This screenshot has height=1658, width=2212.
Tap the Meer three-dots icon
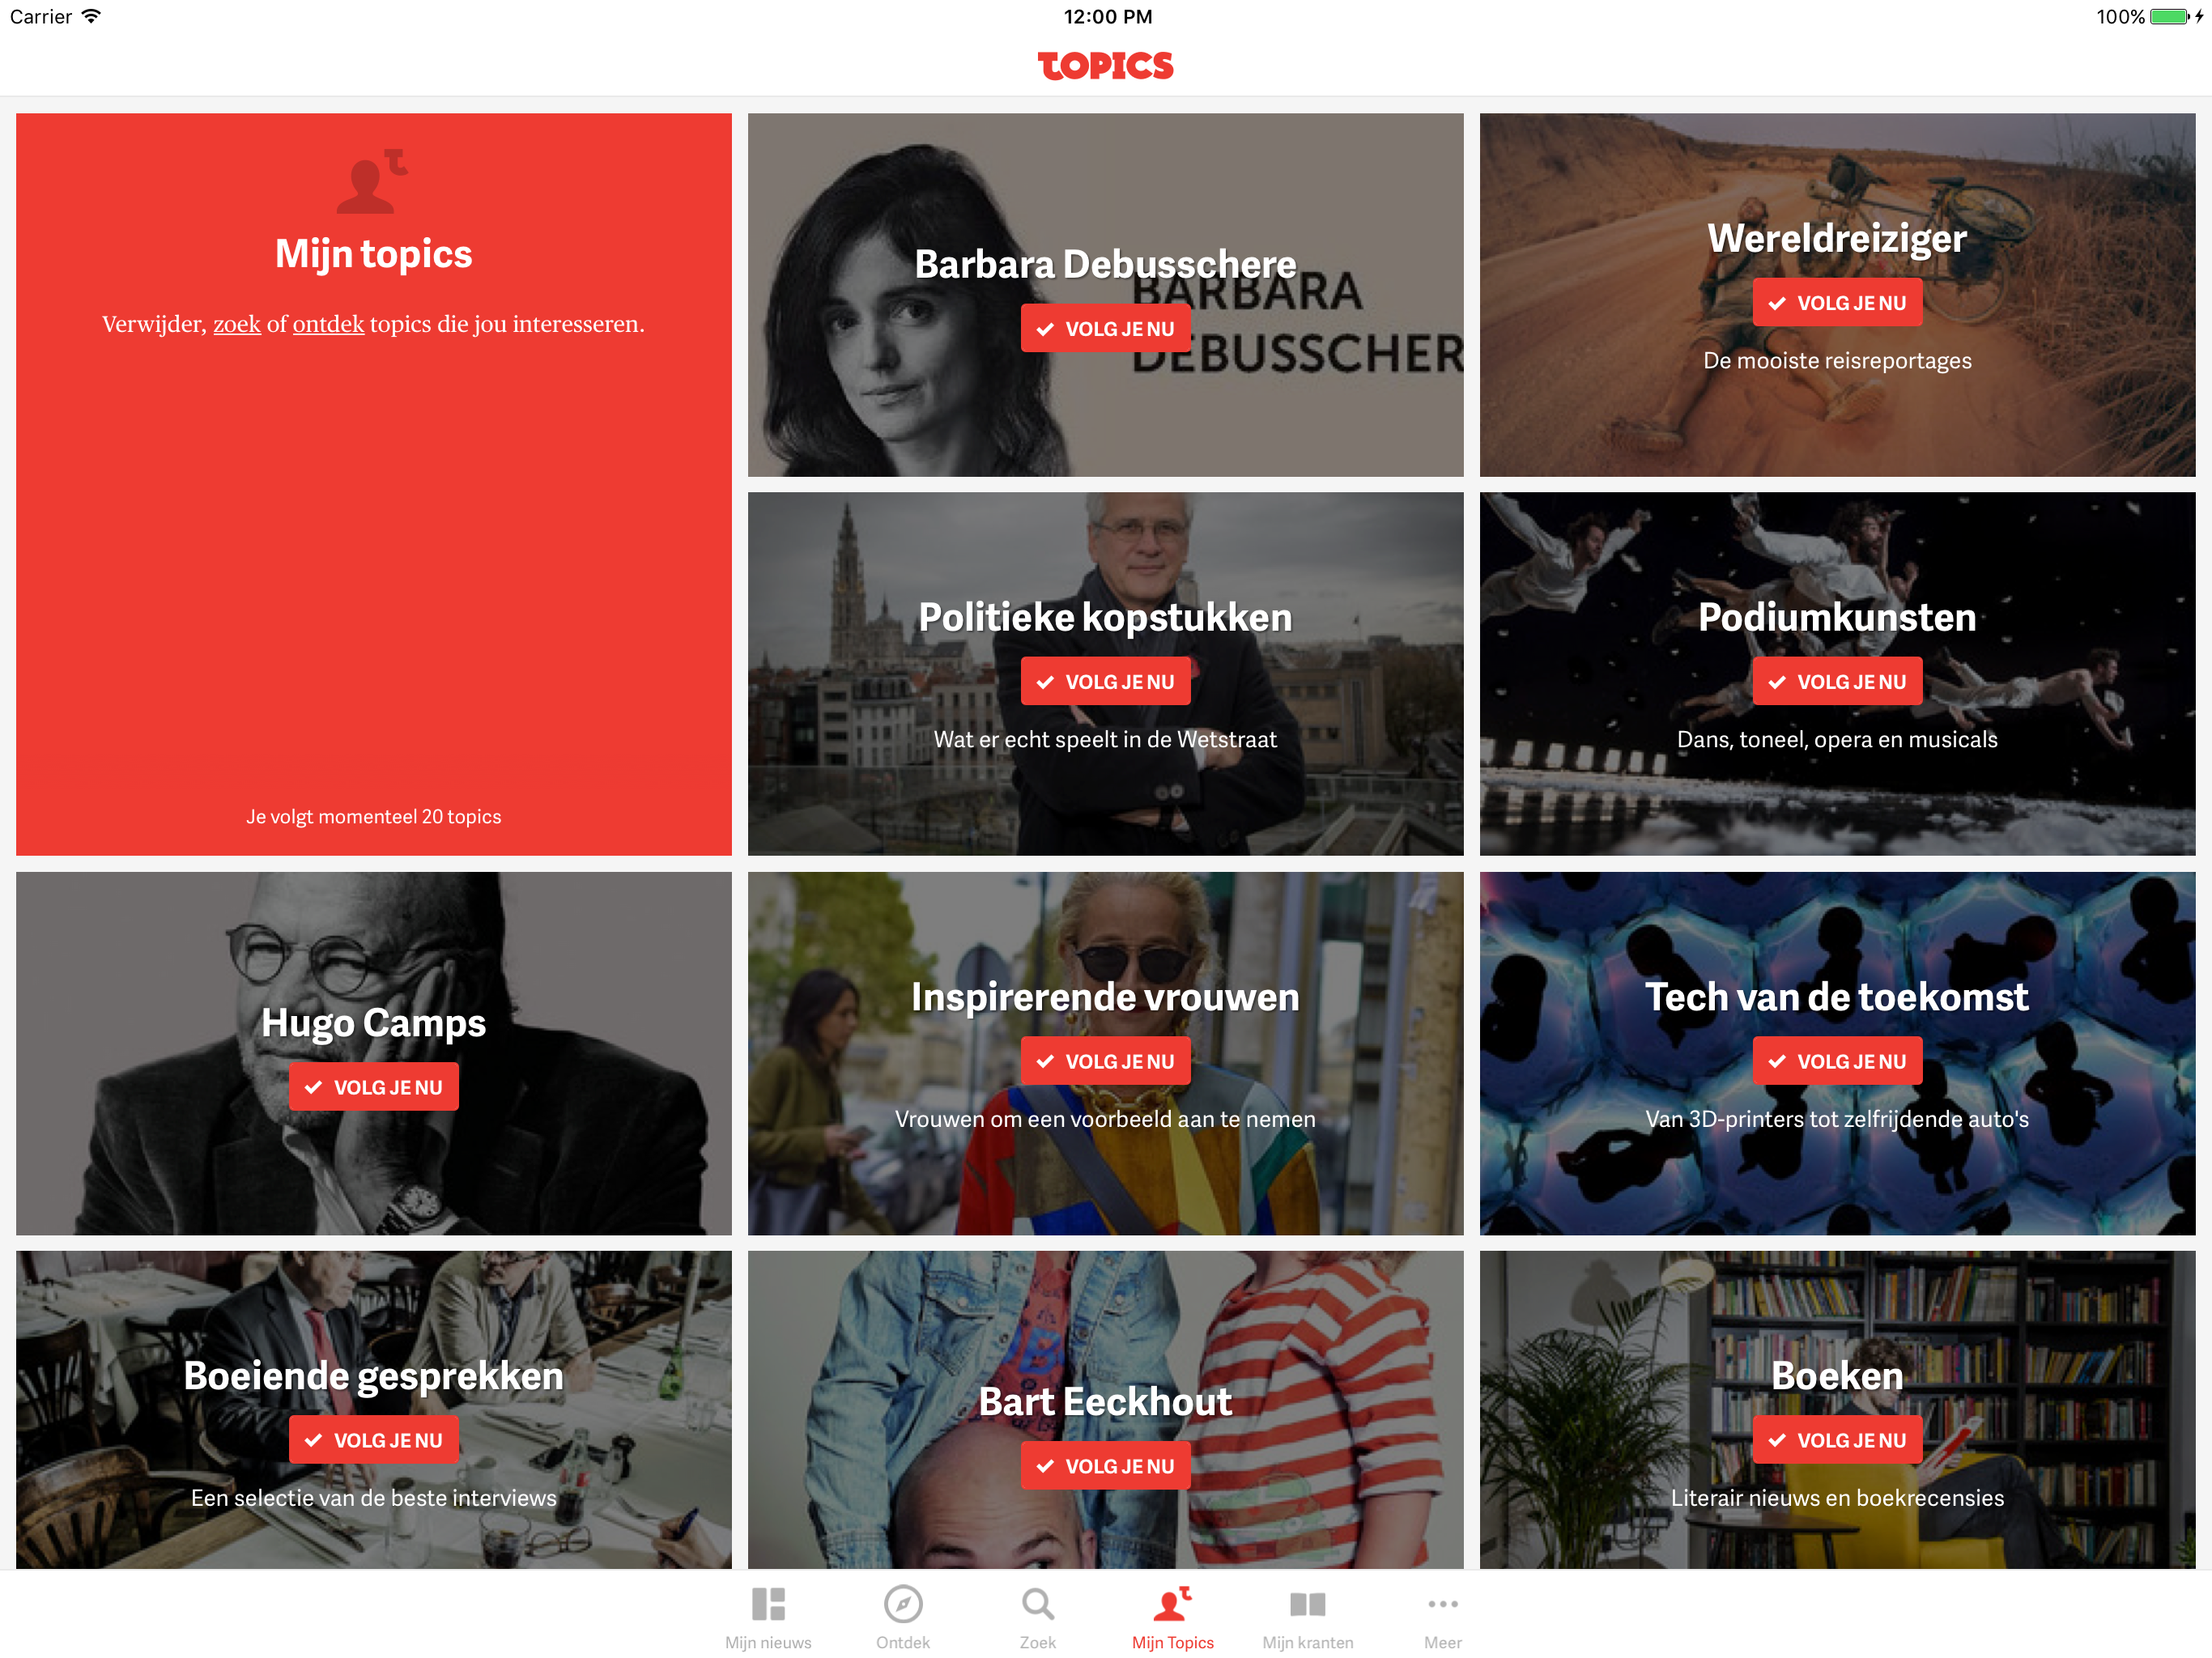click(x=1442, y=1604)
